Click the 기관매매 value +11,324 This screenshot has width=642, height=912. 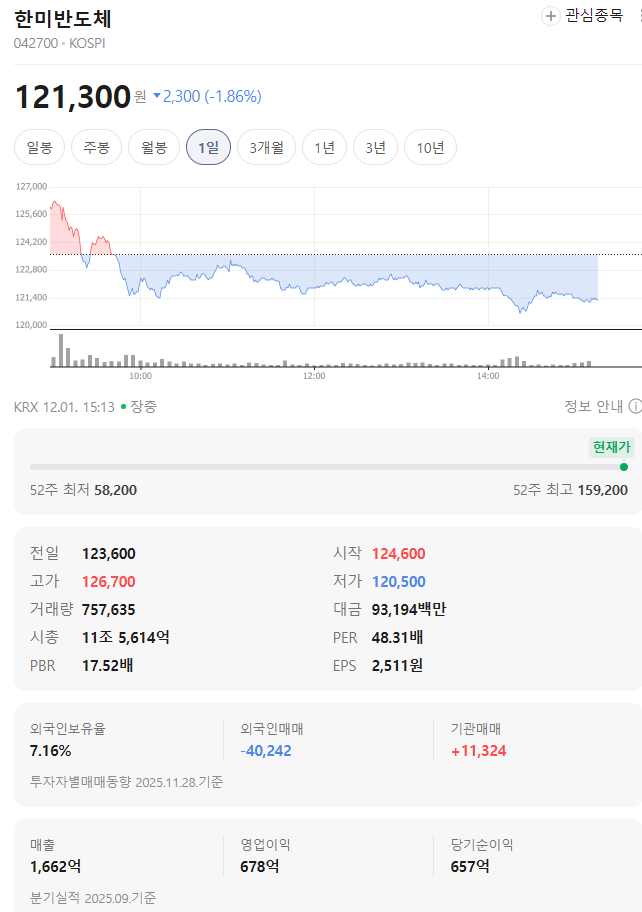click(479, 751)
